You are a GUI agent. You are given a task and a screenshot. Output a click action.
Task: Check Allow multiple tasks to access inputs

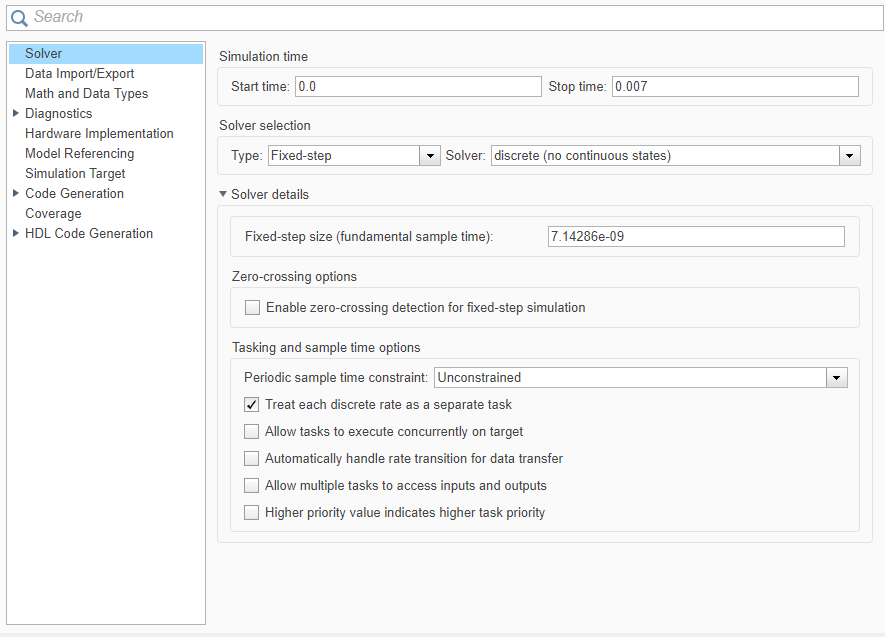click(252, 486)
